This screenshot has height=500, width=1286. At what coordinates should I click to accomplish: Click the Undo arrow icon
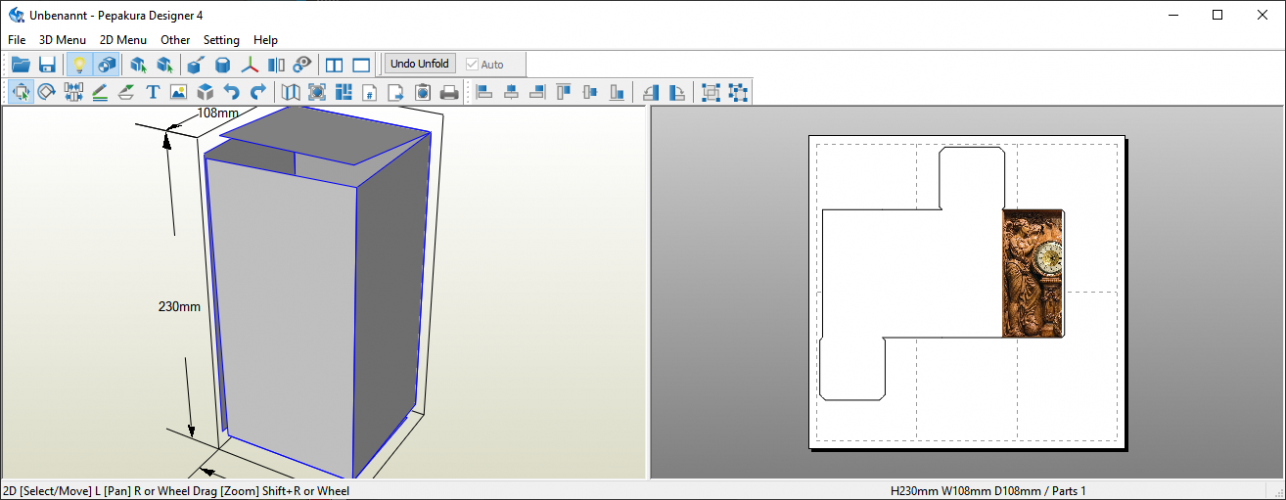pyautogui.click(x=231, y=92)
